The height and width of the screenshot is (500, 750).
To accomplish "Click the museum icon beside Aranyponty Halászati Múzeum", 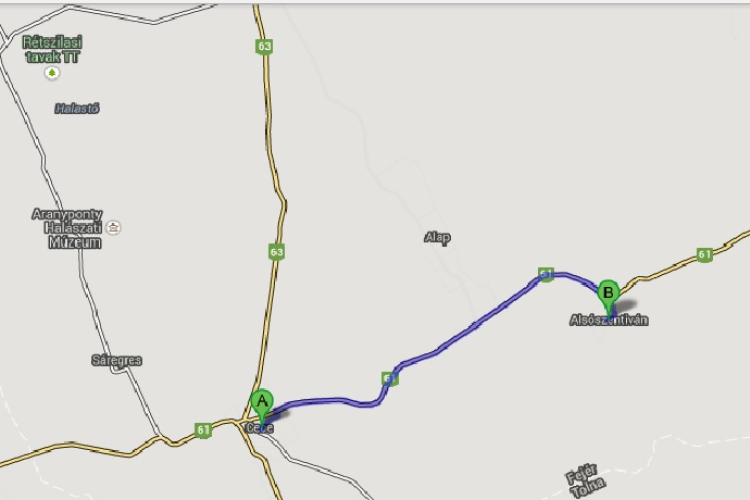I will click(x=113, y=227).
